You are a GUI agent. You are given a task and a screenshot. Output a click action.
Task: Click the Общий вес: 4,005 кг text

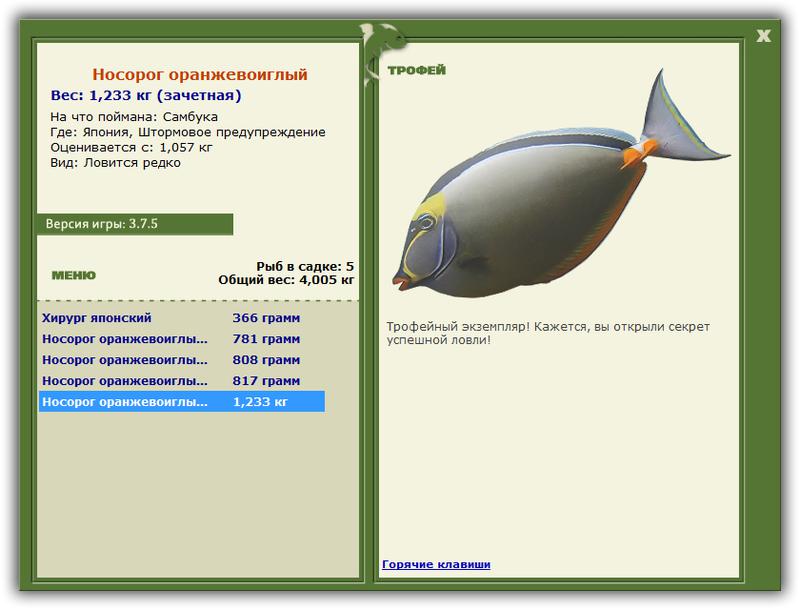tap(286, 279)
